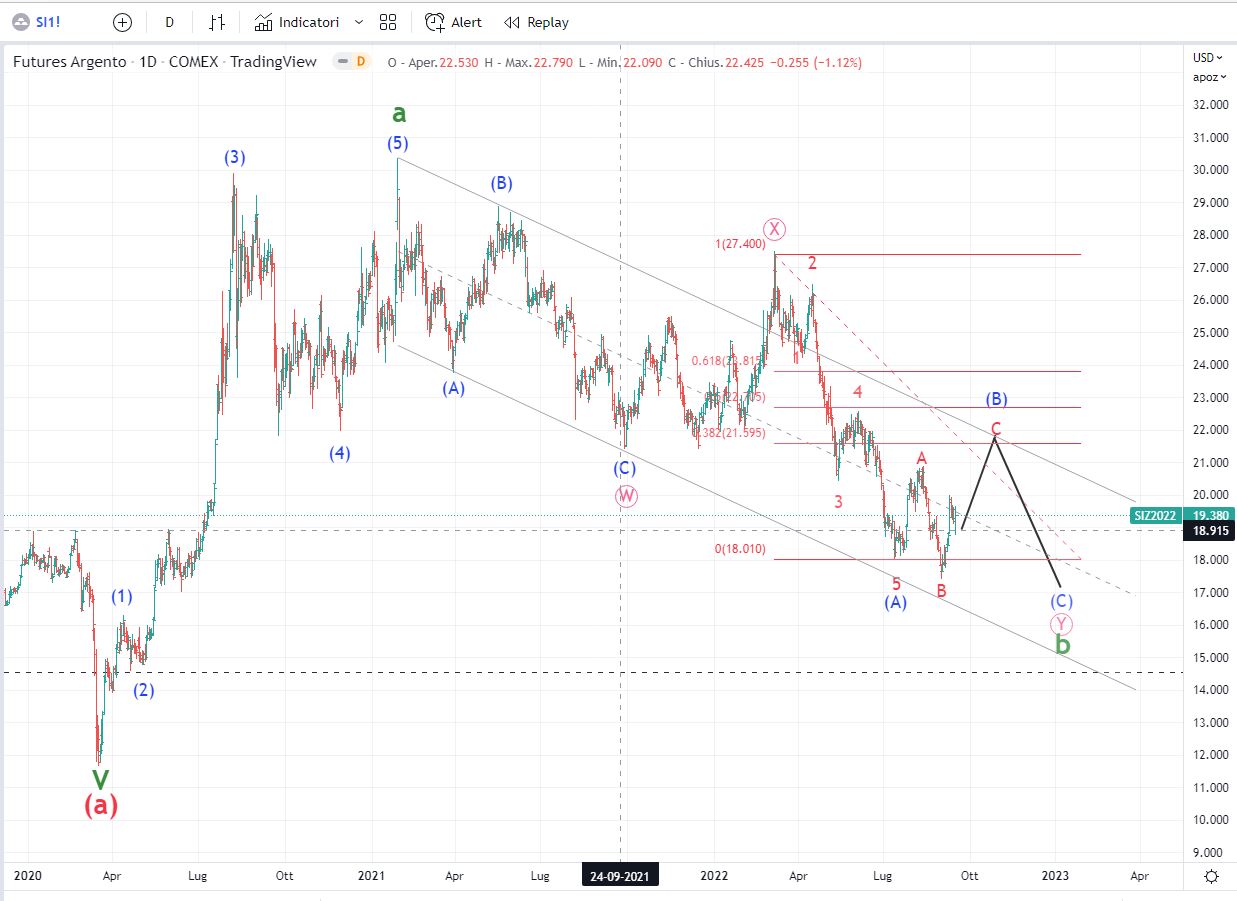Select the blue (1) wave label
Viewport: 1237px width, 901px height.
click(122, 597)
